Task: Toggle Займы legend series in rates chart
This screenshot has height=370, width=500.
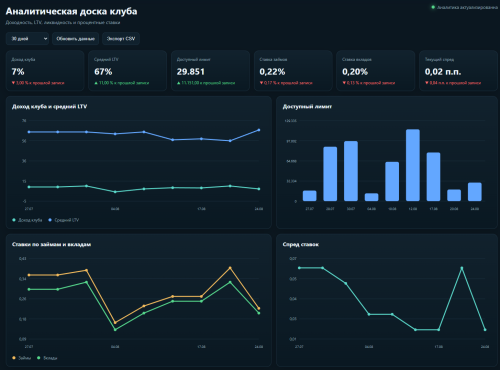Action: (x=21, y=358)
